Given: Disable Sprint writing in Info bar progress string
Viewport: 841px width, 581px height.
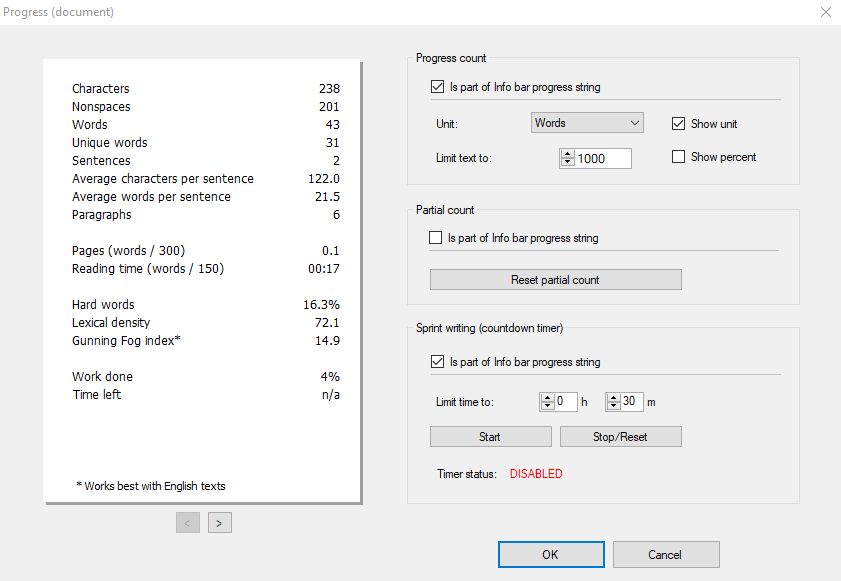Looking at the screenshot, I should point(437,361).
